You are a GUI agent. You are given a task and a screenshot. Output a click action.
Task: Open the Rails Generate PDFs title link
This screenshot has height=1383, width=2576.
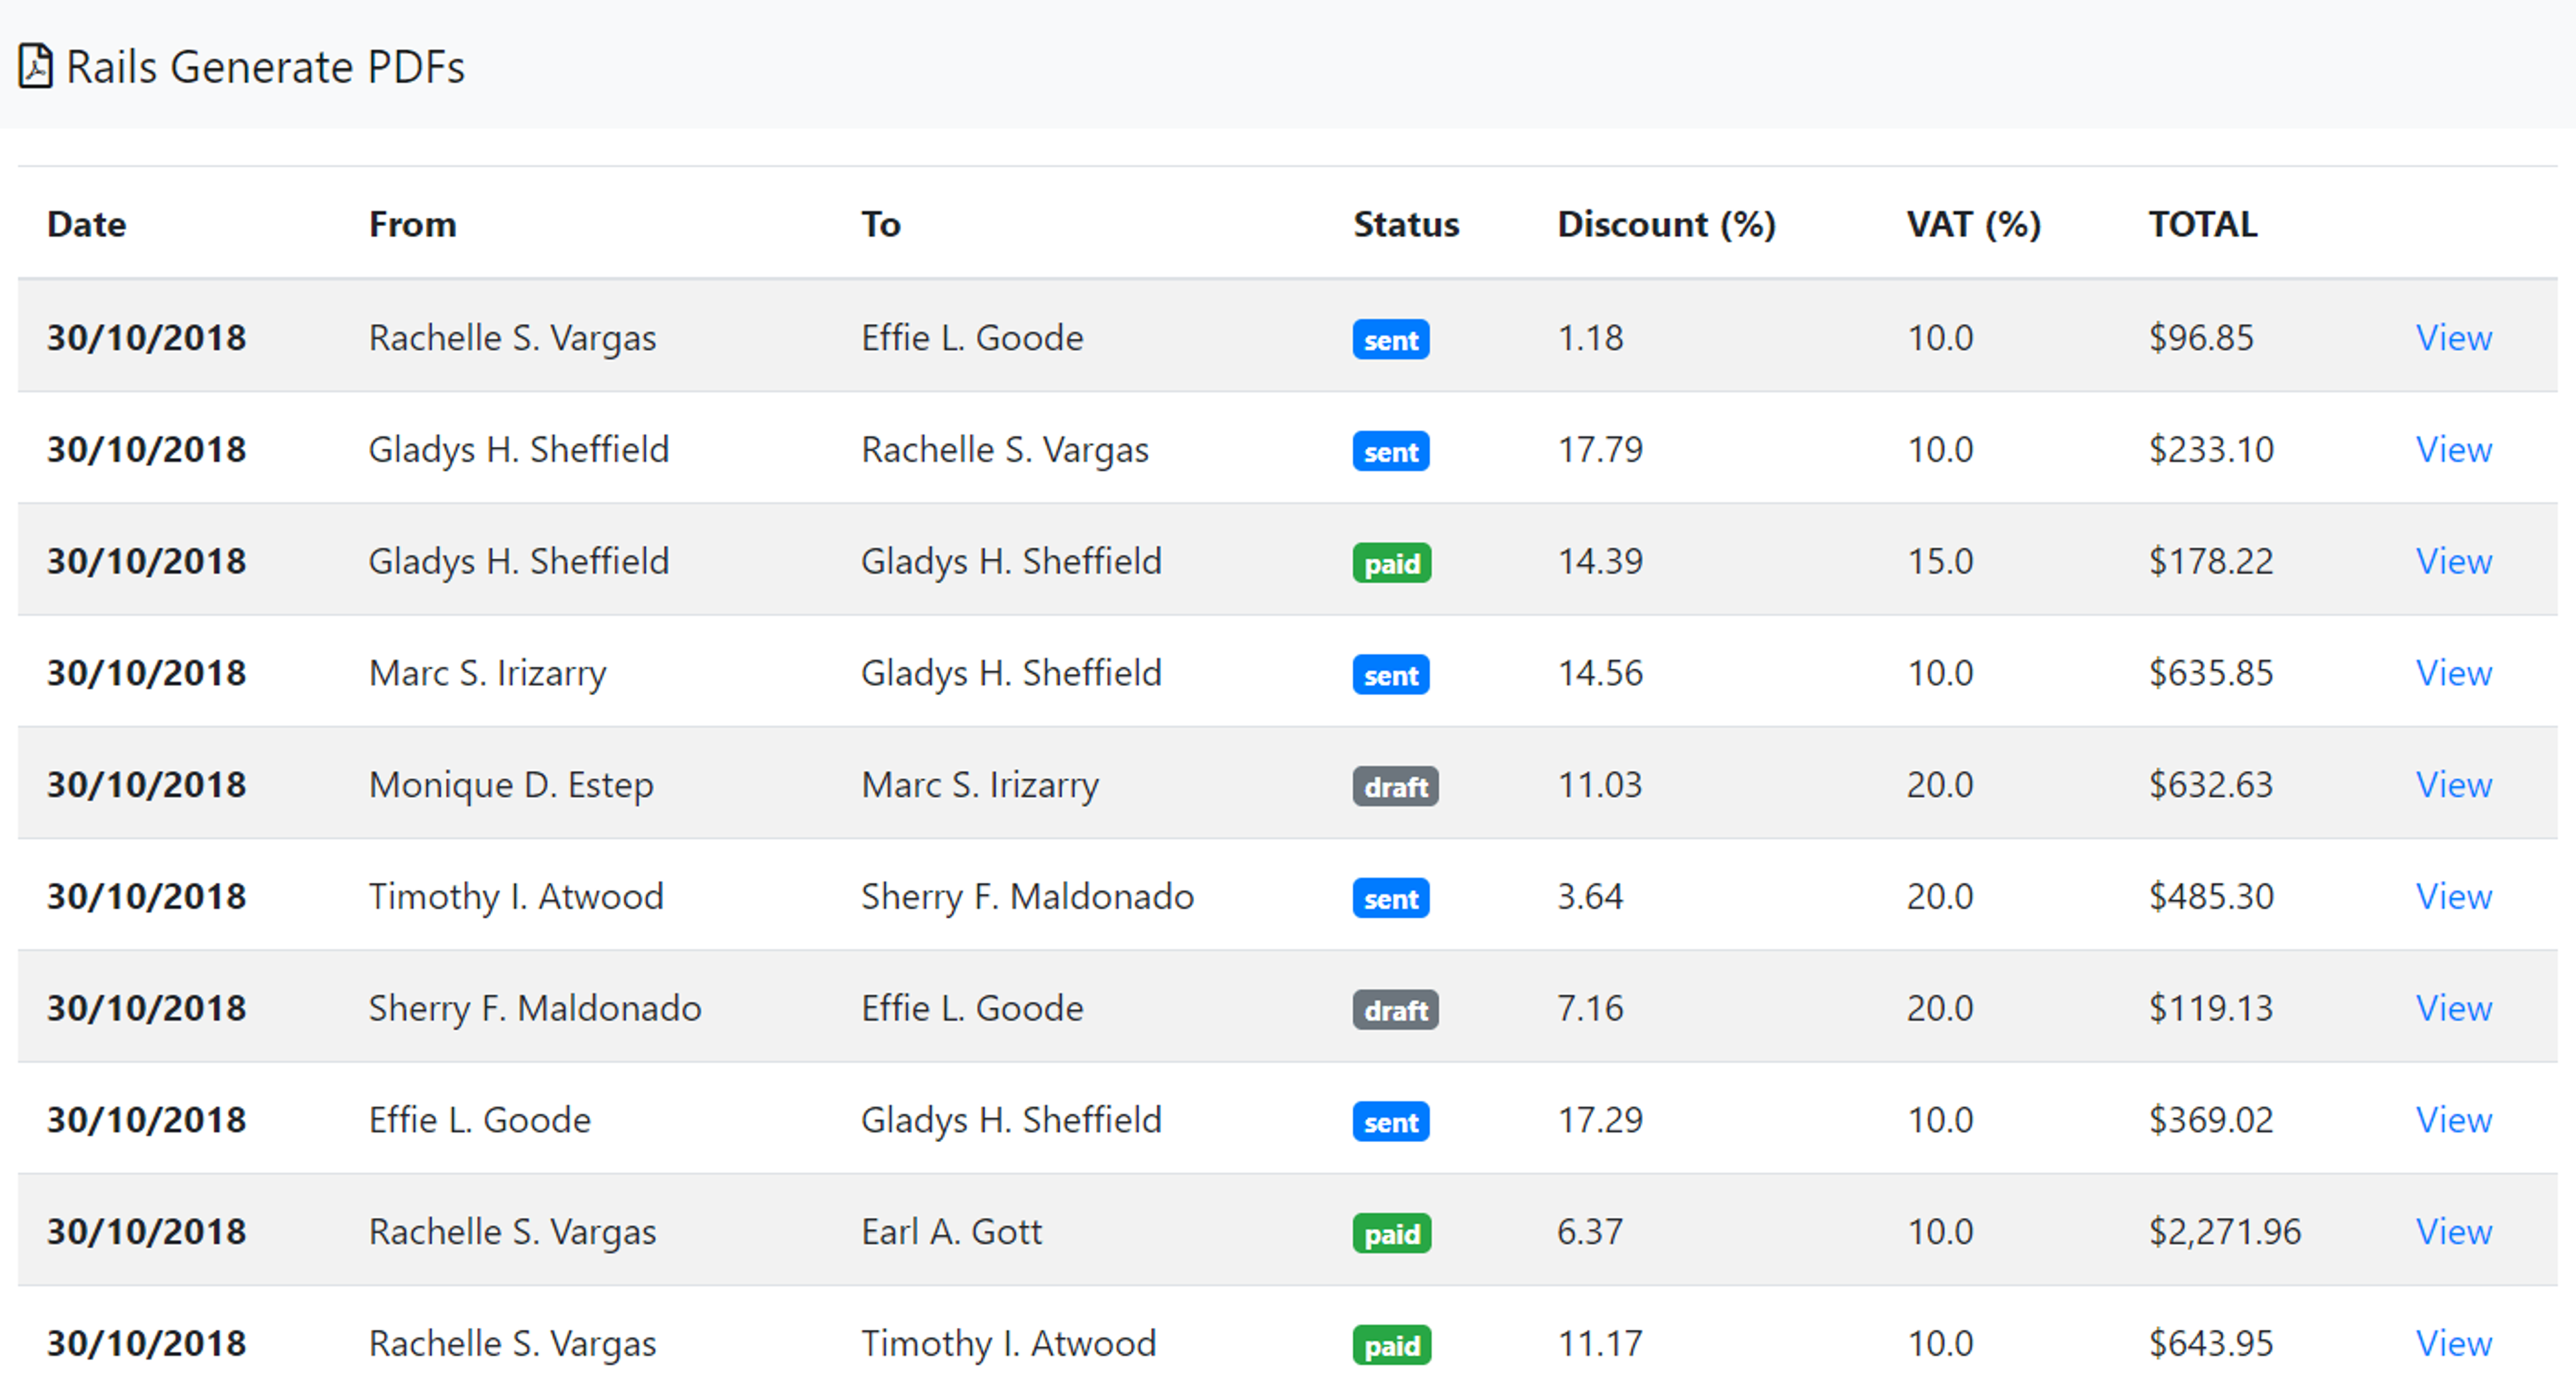tap(265, 67)
